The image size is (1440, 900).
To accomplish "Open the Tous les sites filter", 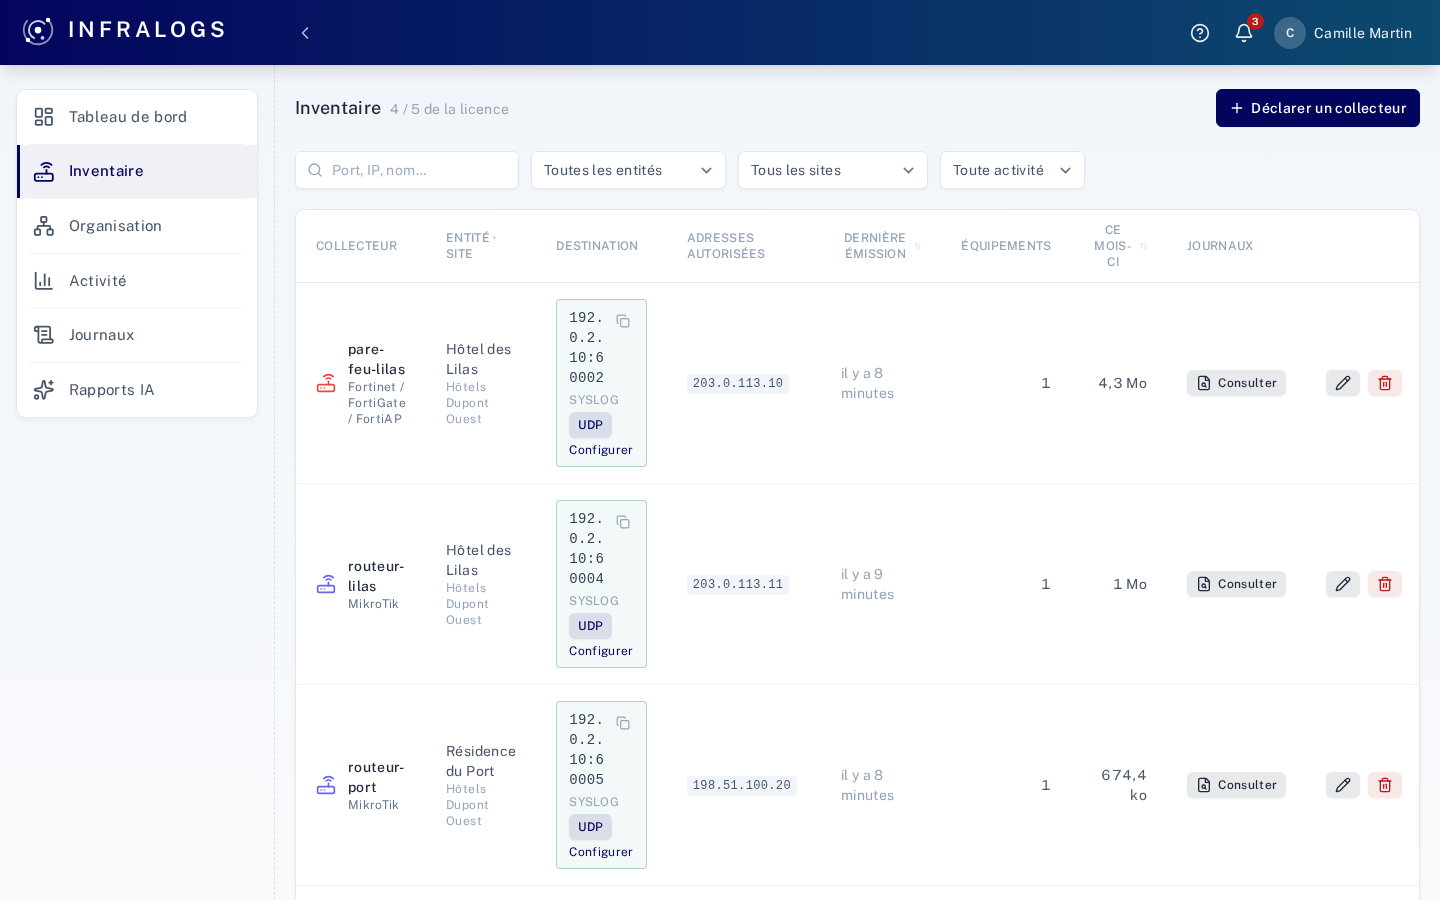I will point(833,170).
